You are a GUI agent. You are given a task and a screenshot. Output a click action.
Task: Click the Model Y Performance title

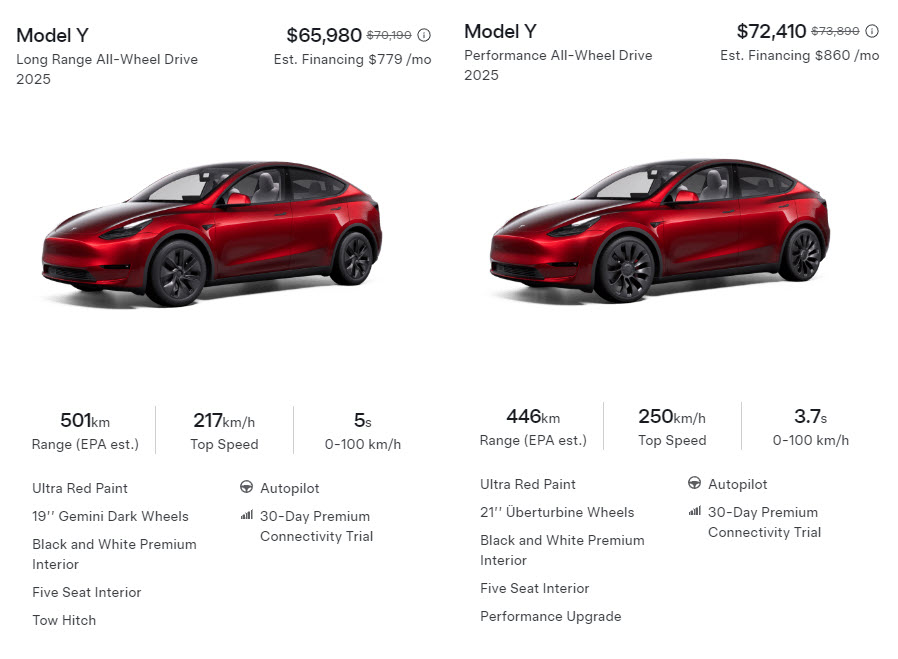(500, 31)
